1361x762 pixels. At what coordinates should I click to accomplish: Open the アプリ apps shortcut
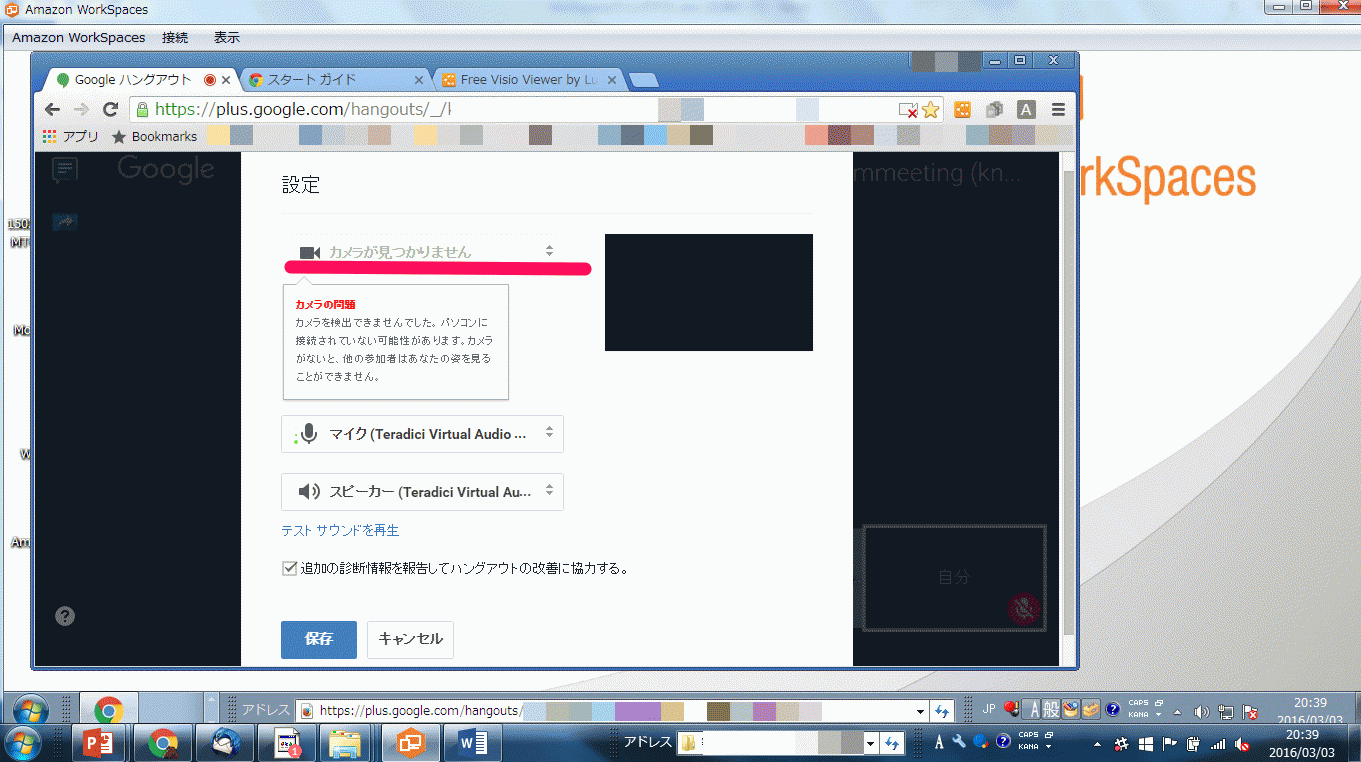click(71, 136)
